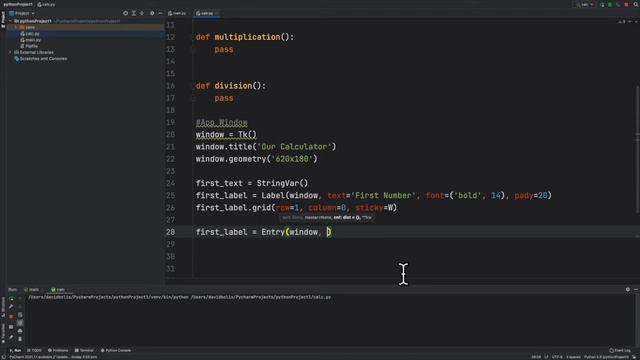Click the #App Window comment line

222,122
